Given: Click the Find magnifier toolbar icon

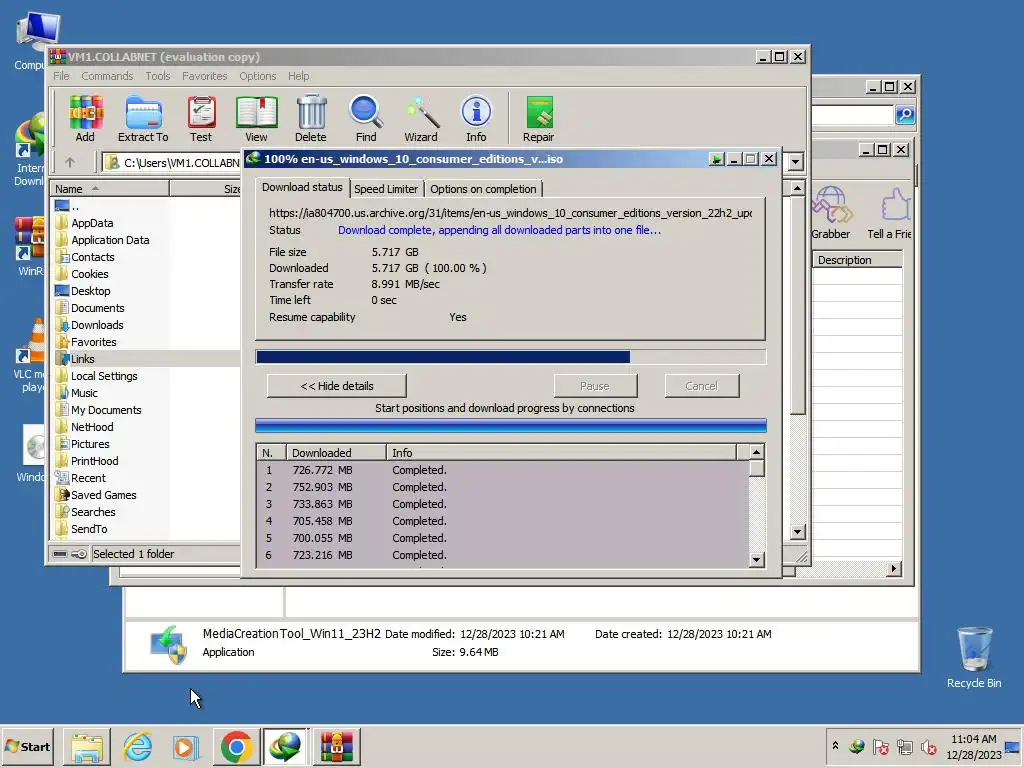Looking at the screenshot, I should (366, 118).
